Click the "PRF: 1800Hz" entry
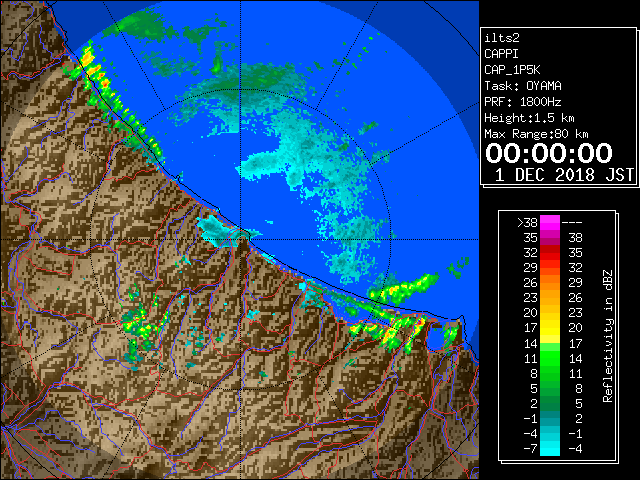Image resolution: width=640 pixels, height=480 pixels. pos(523,102)
